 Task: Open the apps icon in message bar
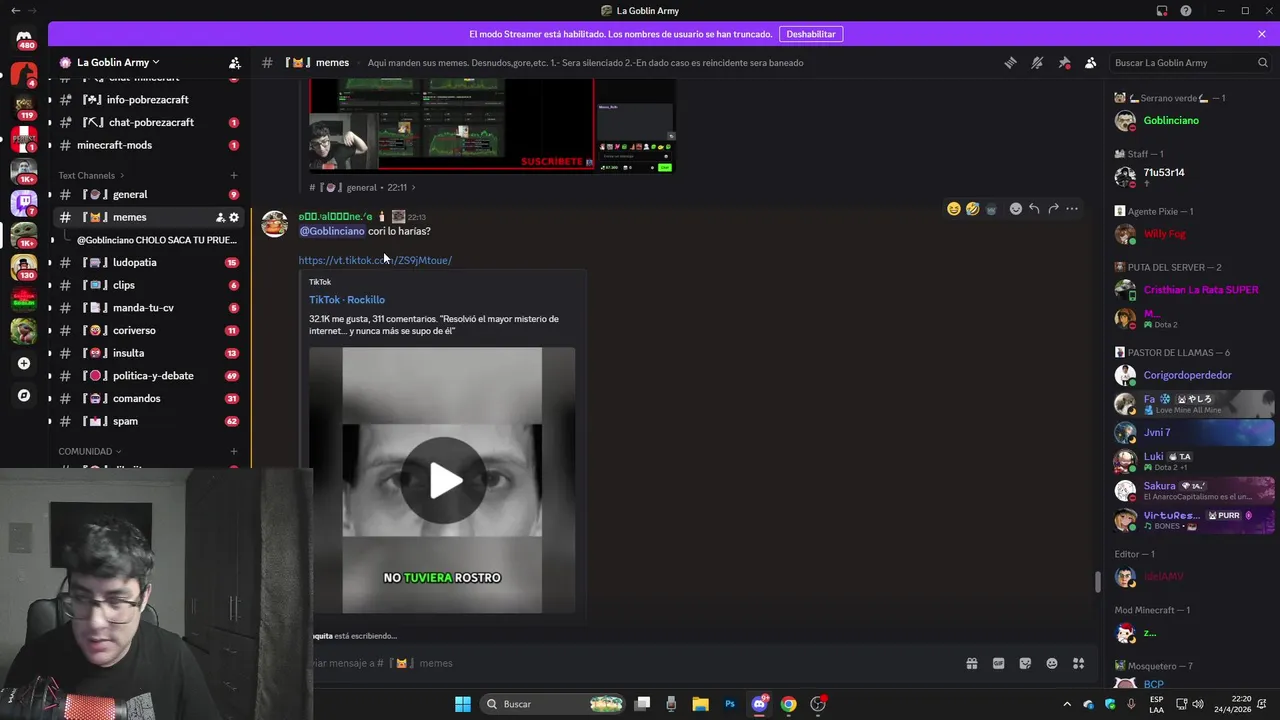click(1079, 663)
